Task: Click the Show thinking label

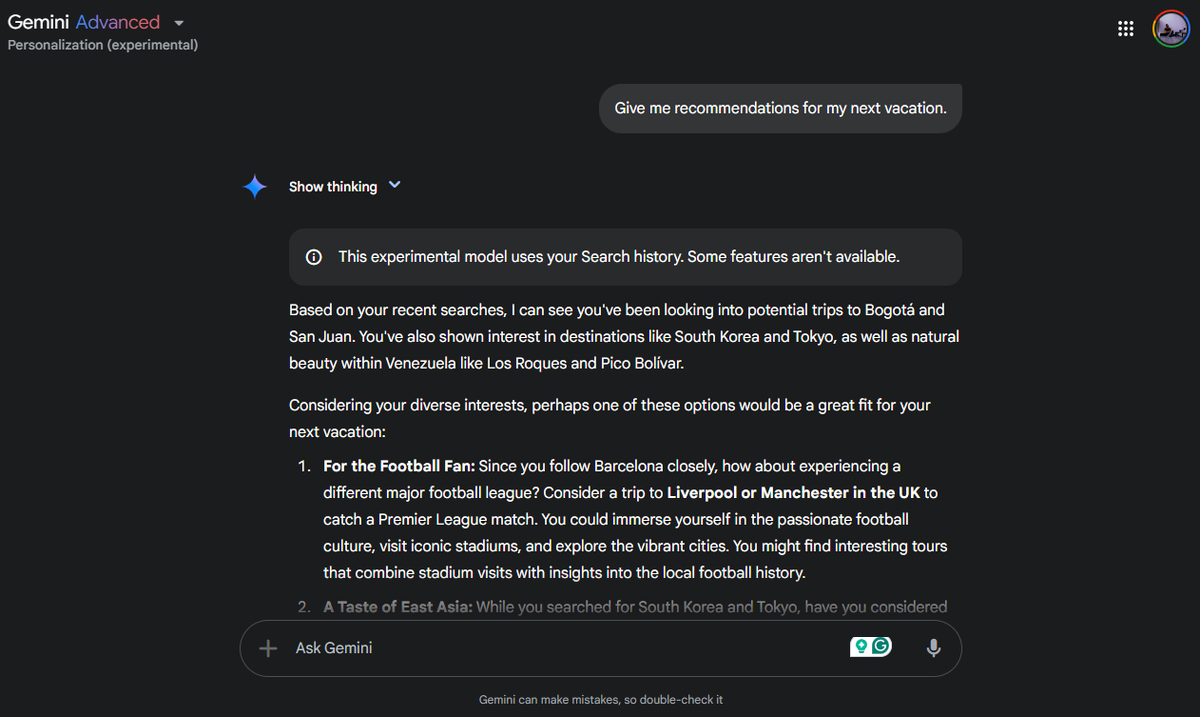Action: 333,187
